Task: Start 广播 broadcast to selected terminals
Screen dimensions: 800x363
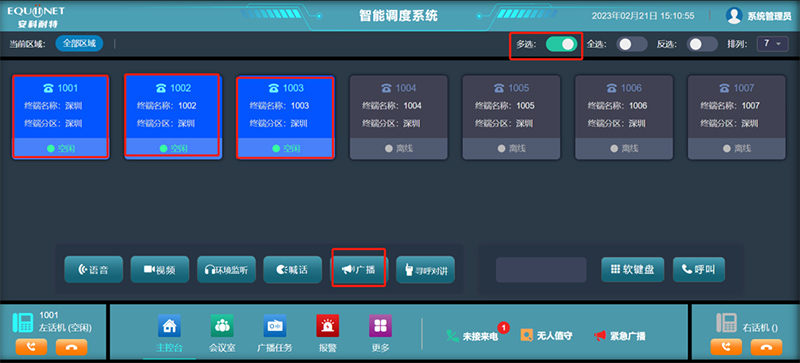Action: (x=359, y=270)
